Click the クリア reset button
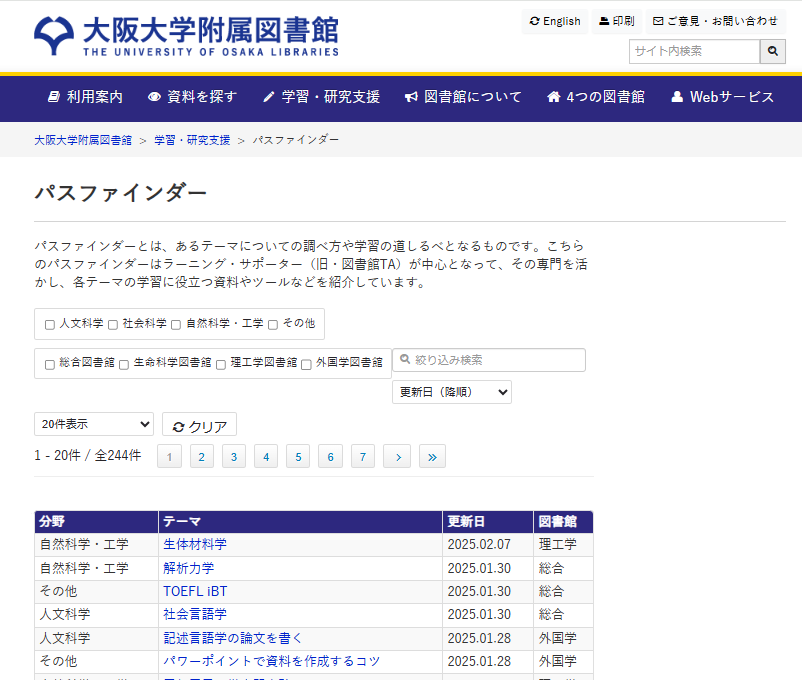802x680 pixels. pyautogui.click(x=199, y=426)
